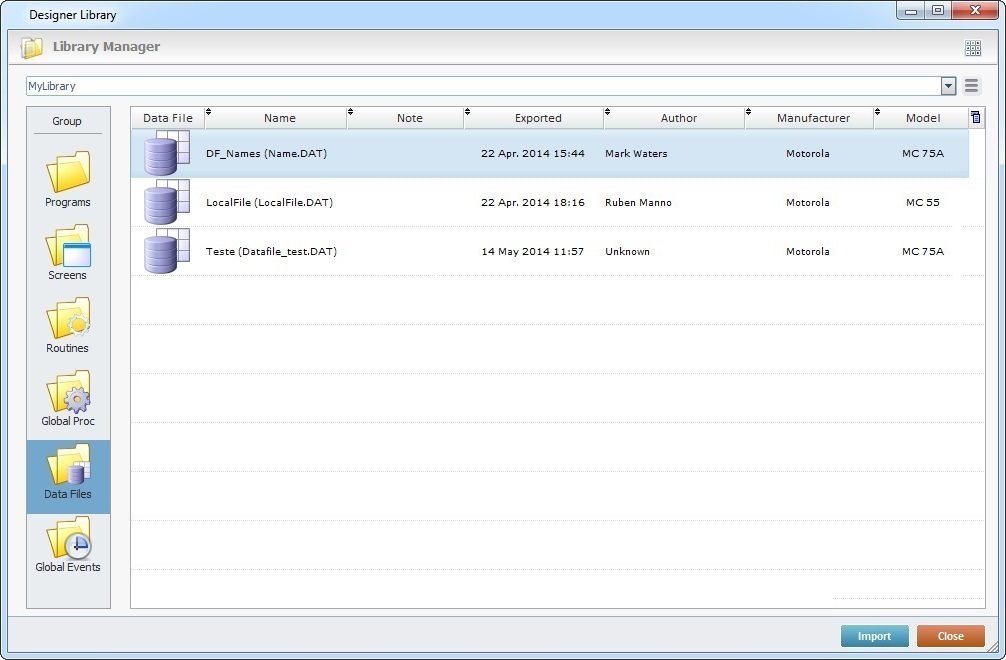1006x660 pixels.
Task: Click the Import button
Action: point(874,636)
